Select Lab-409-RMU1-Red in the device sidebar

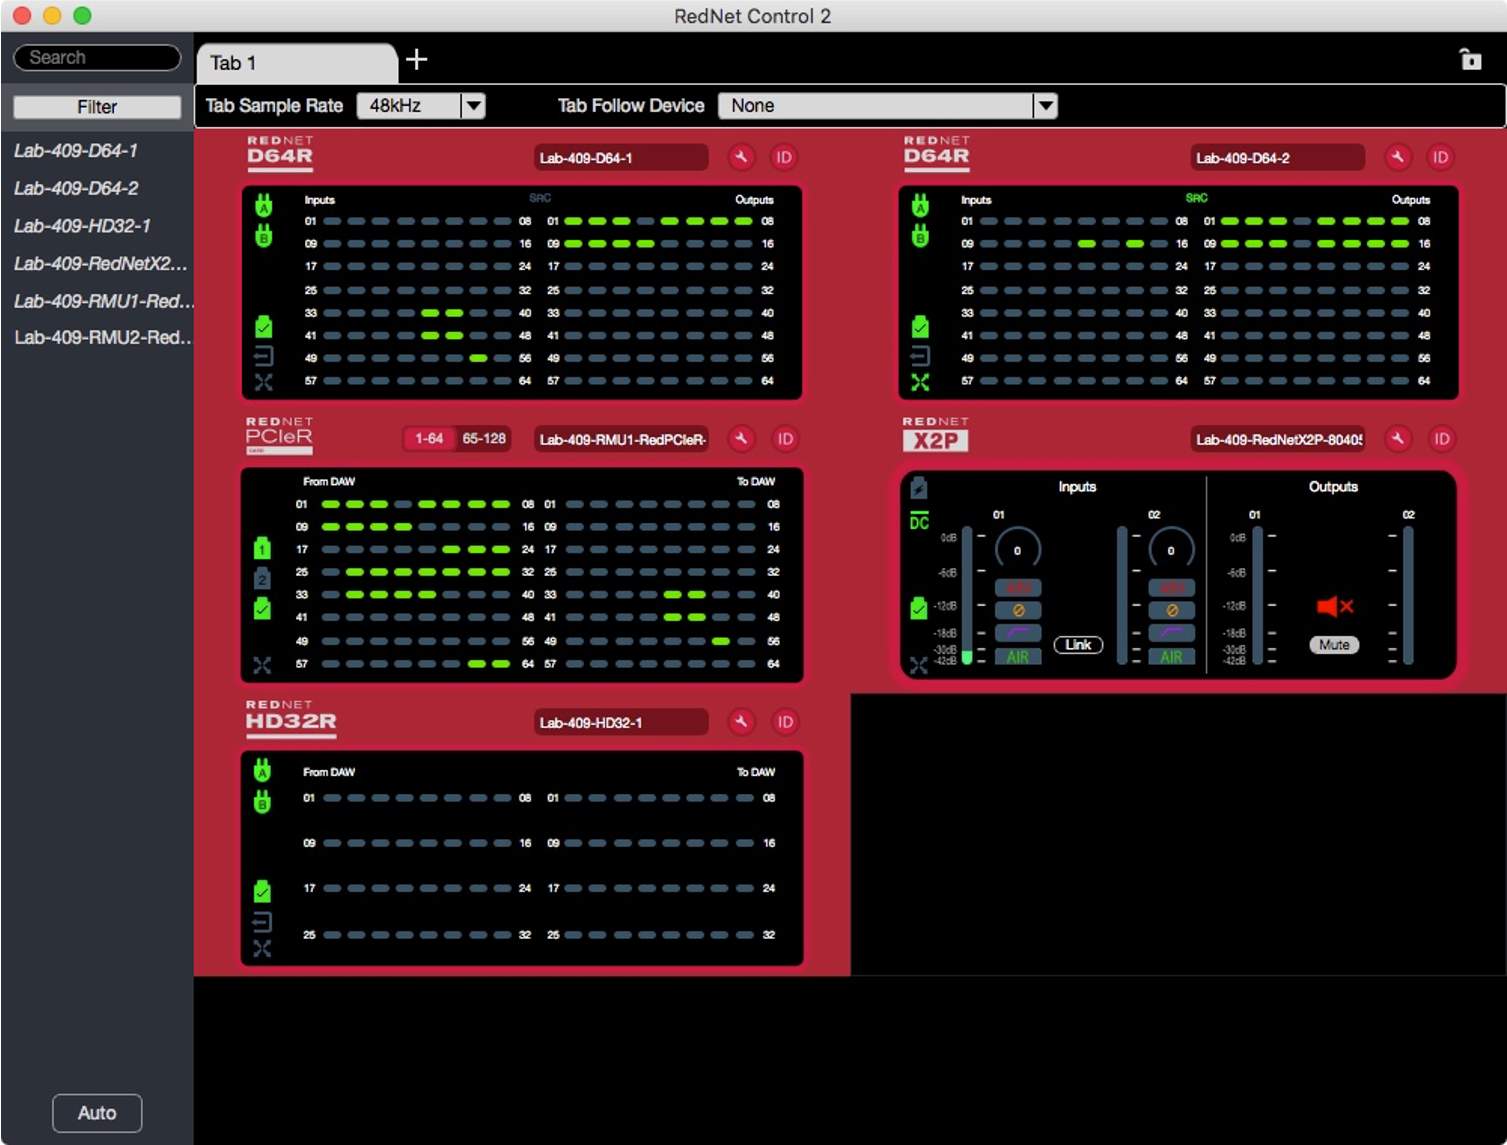point(97,300)
